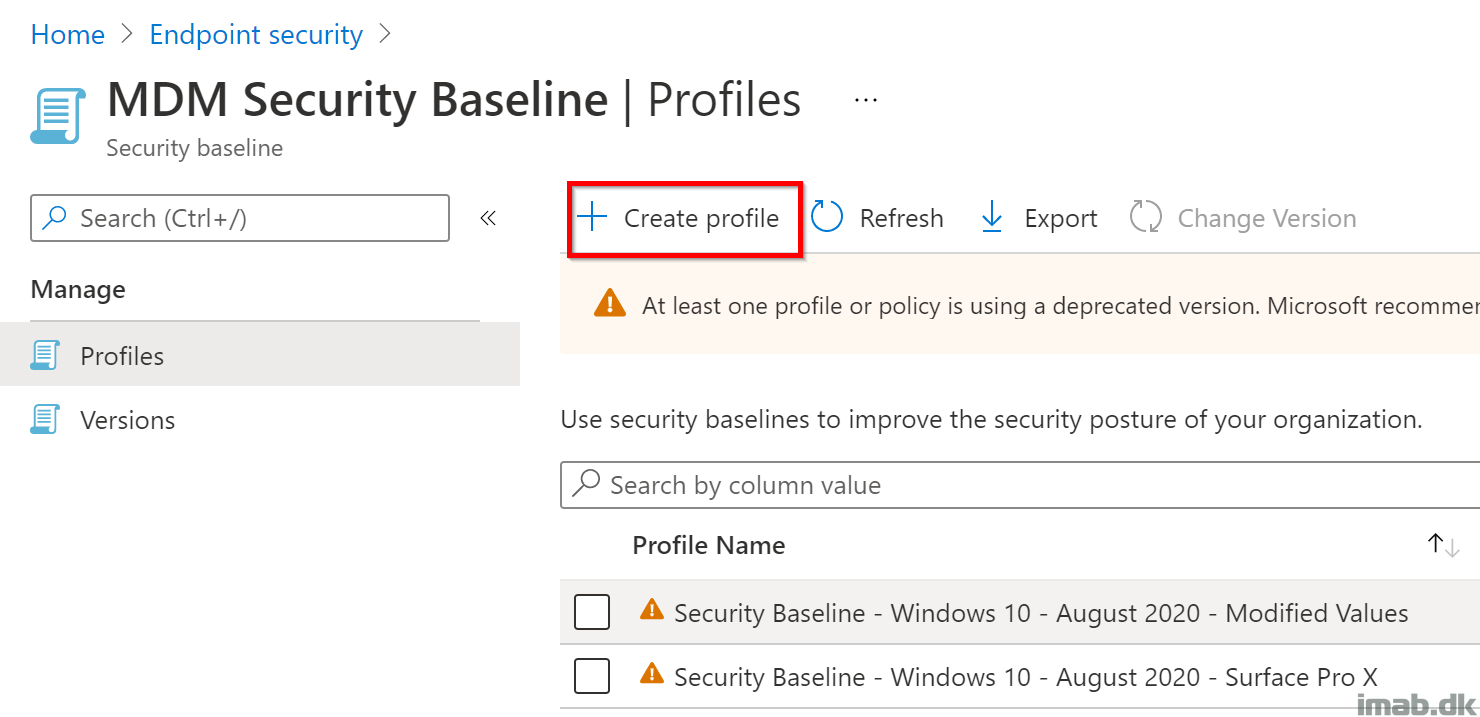Click the Change Version sync icon
This screenshot has width=1480, height=717.
1145,217
